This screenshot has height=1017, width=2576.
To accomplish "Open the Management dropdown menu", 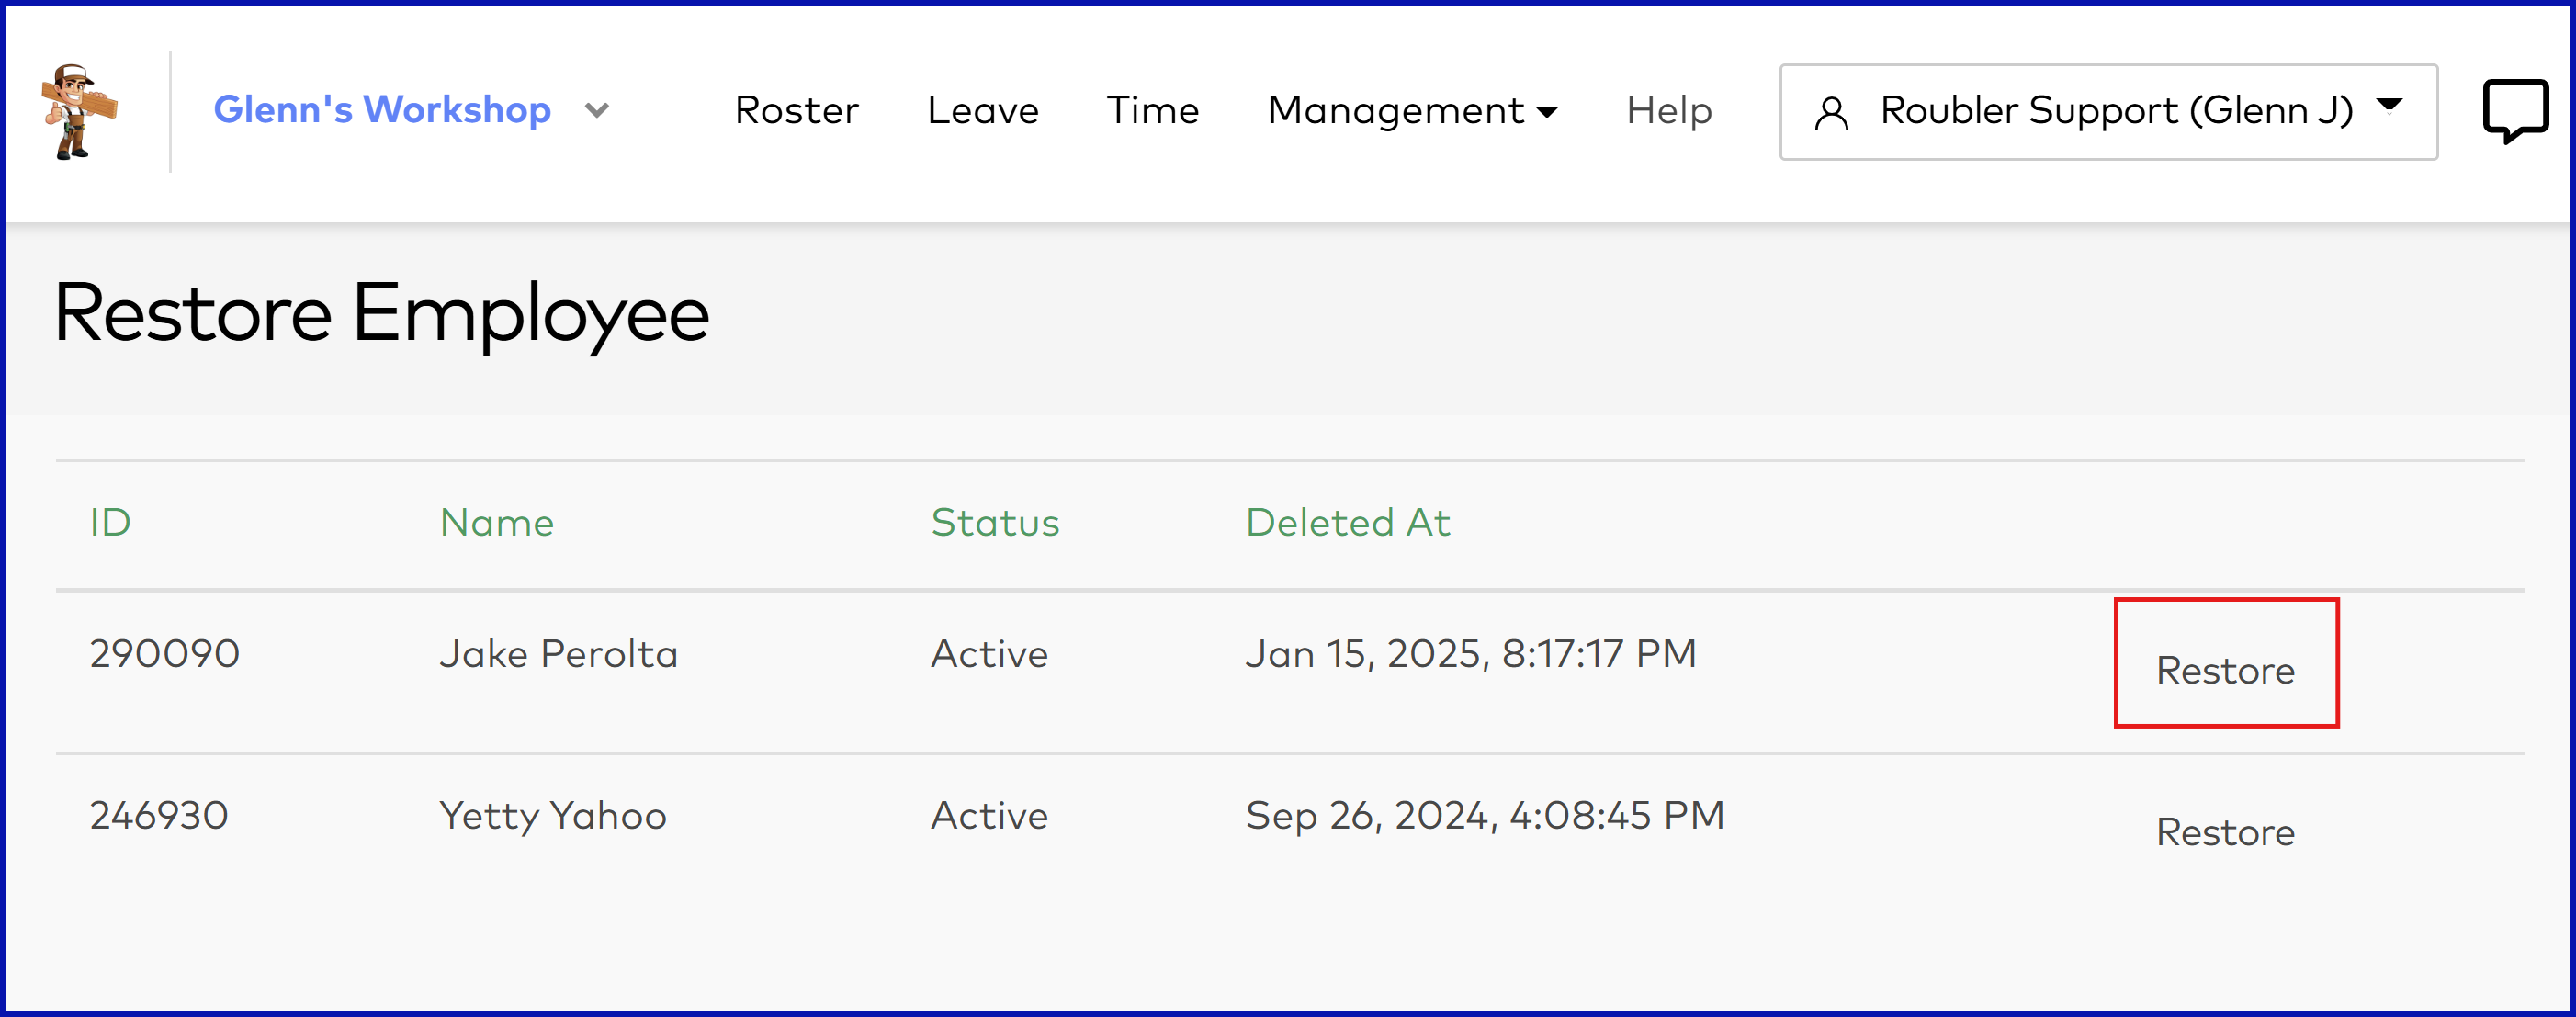I will (1412, 111).
